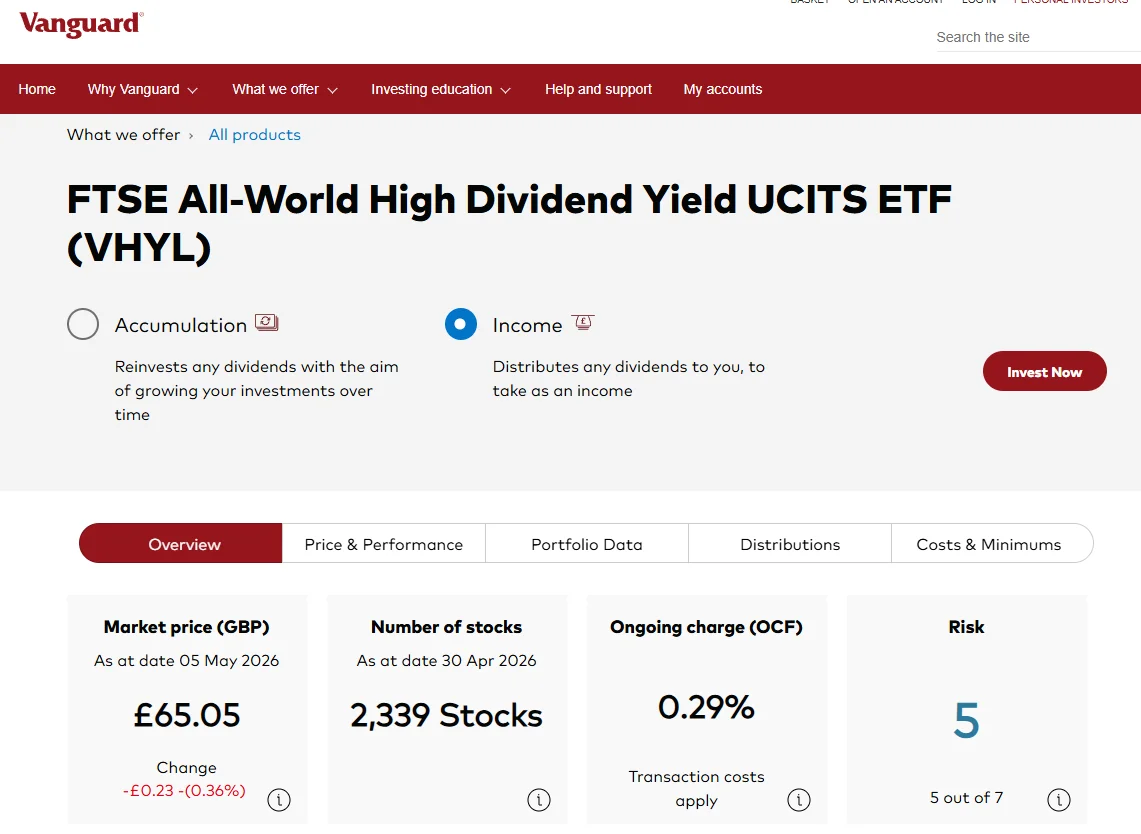Click the Market price (GBP) title

(186, 627)
